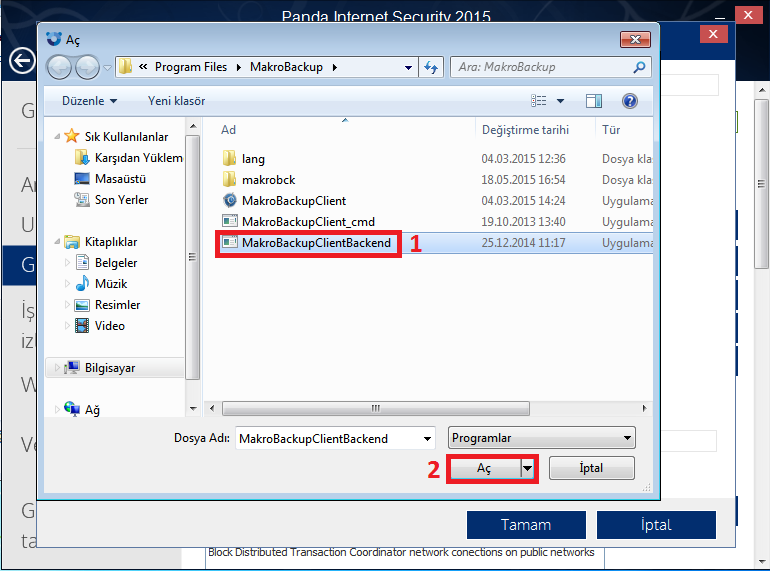The image size is (770, 571).
Task: Select the MakroBackupClient application file
Action: pyautogui.click(x=294, y=201)
